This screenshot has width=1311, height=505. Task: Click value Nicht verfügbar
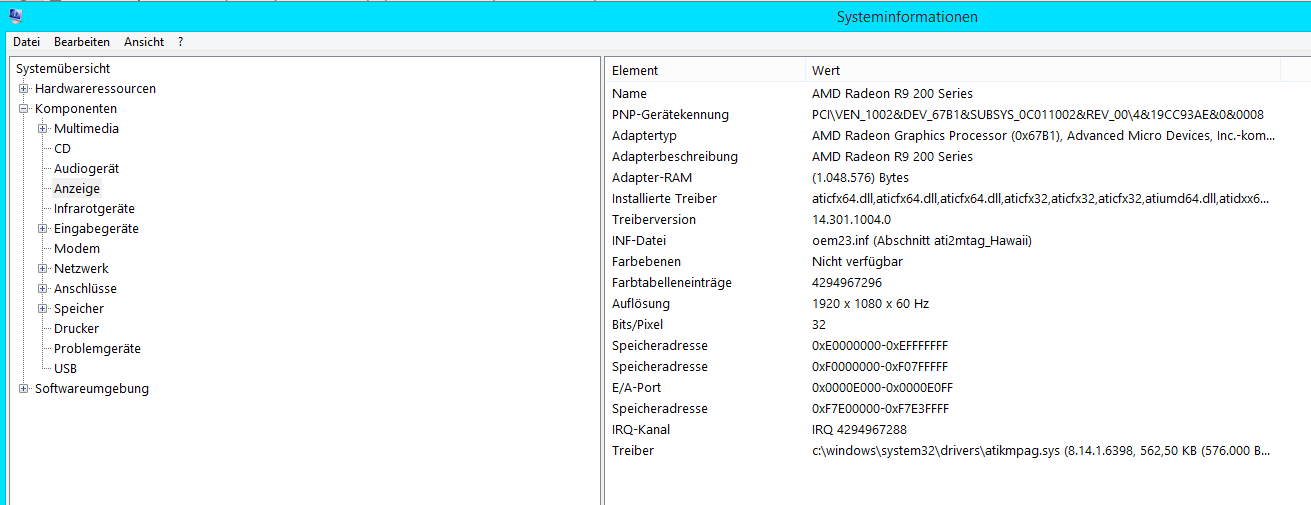pos(857,262)
